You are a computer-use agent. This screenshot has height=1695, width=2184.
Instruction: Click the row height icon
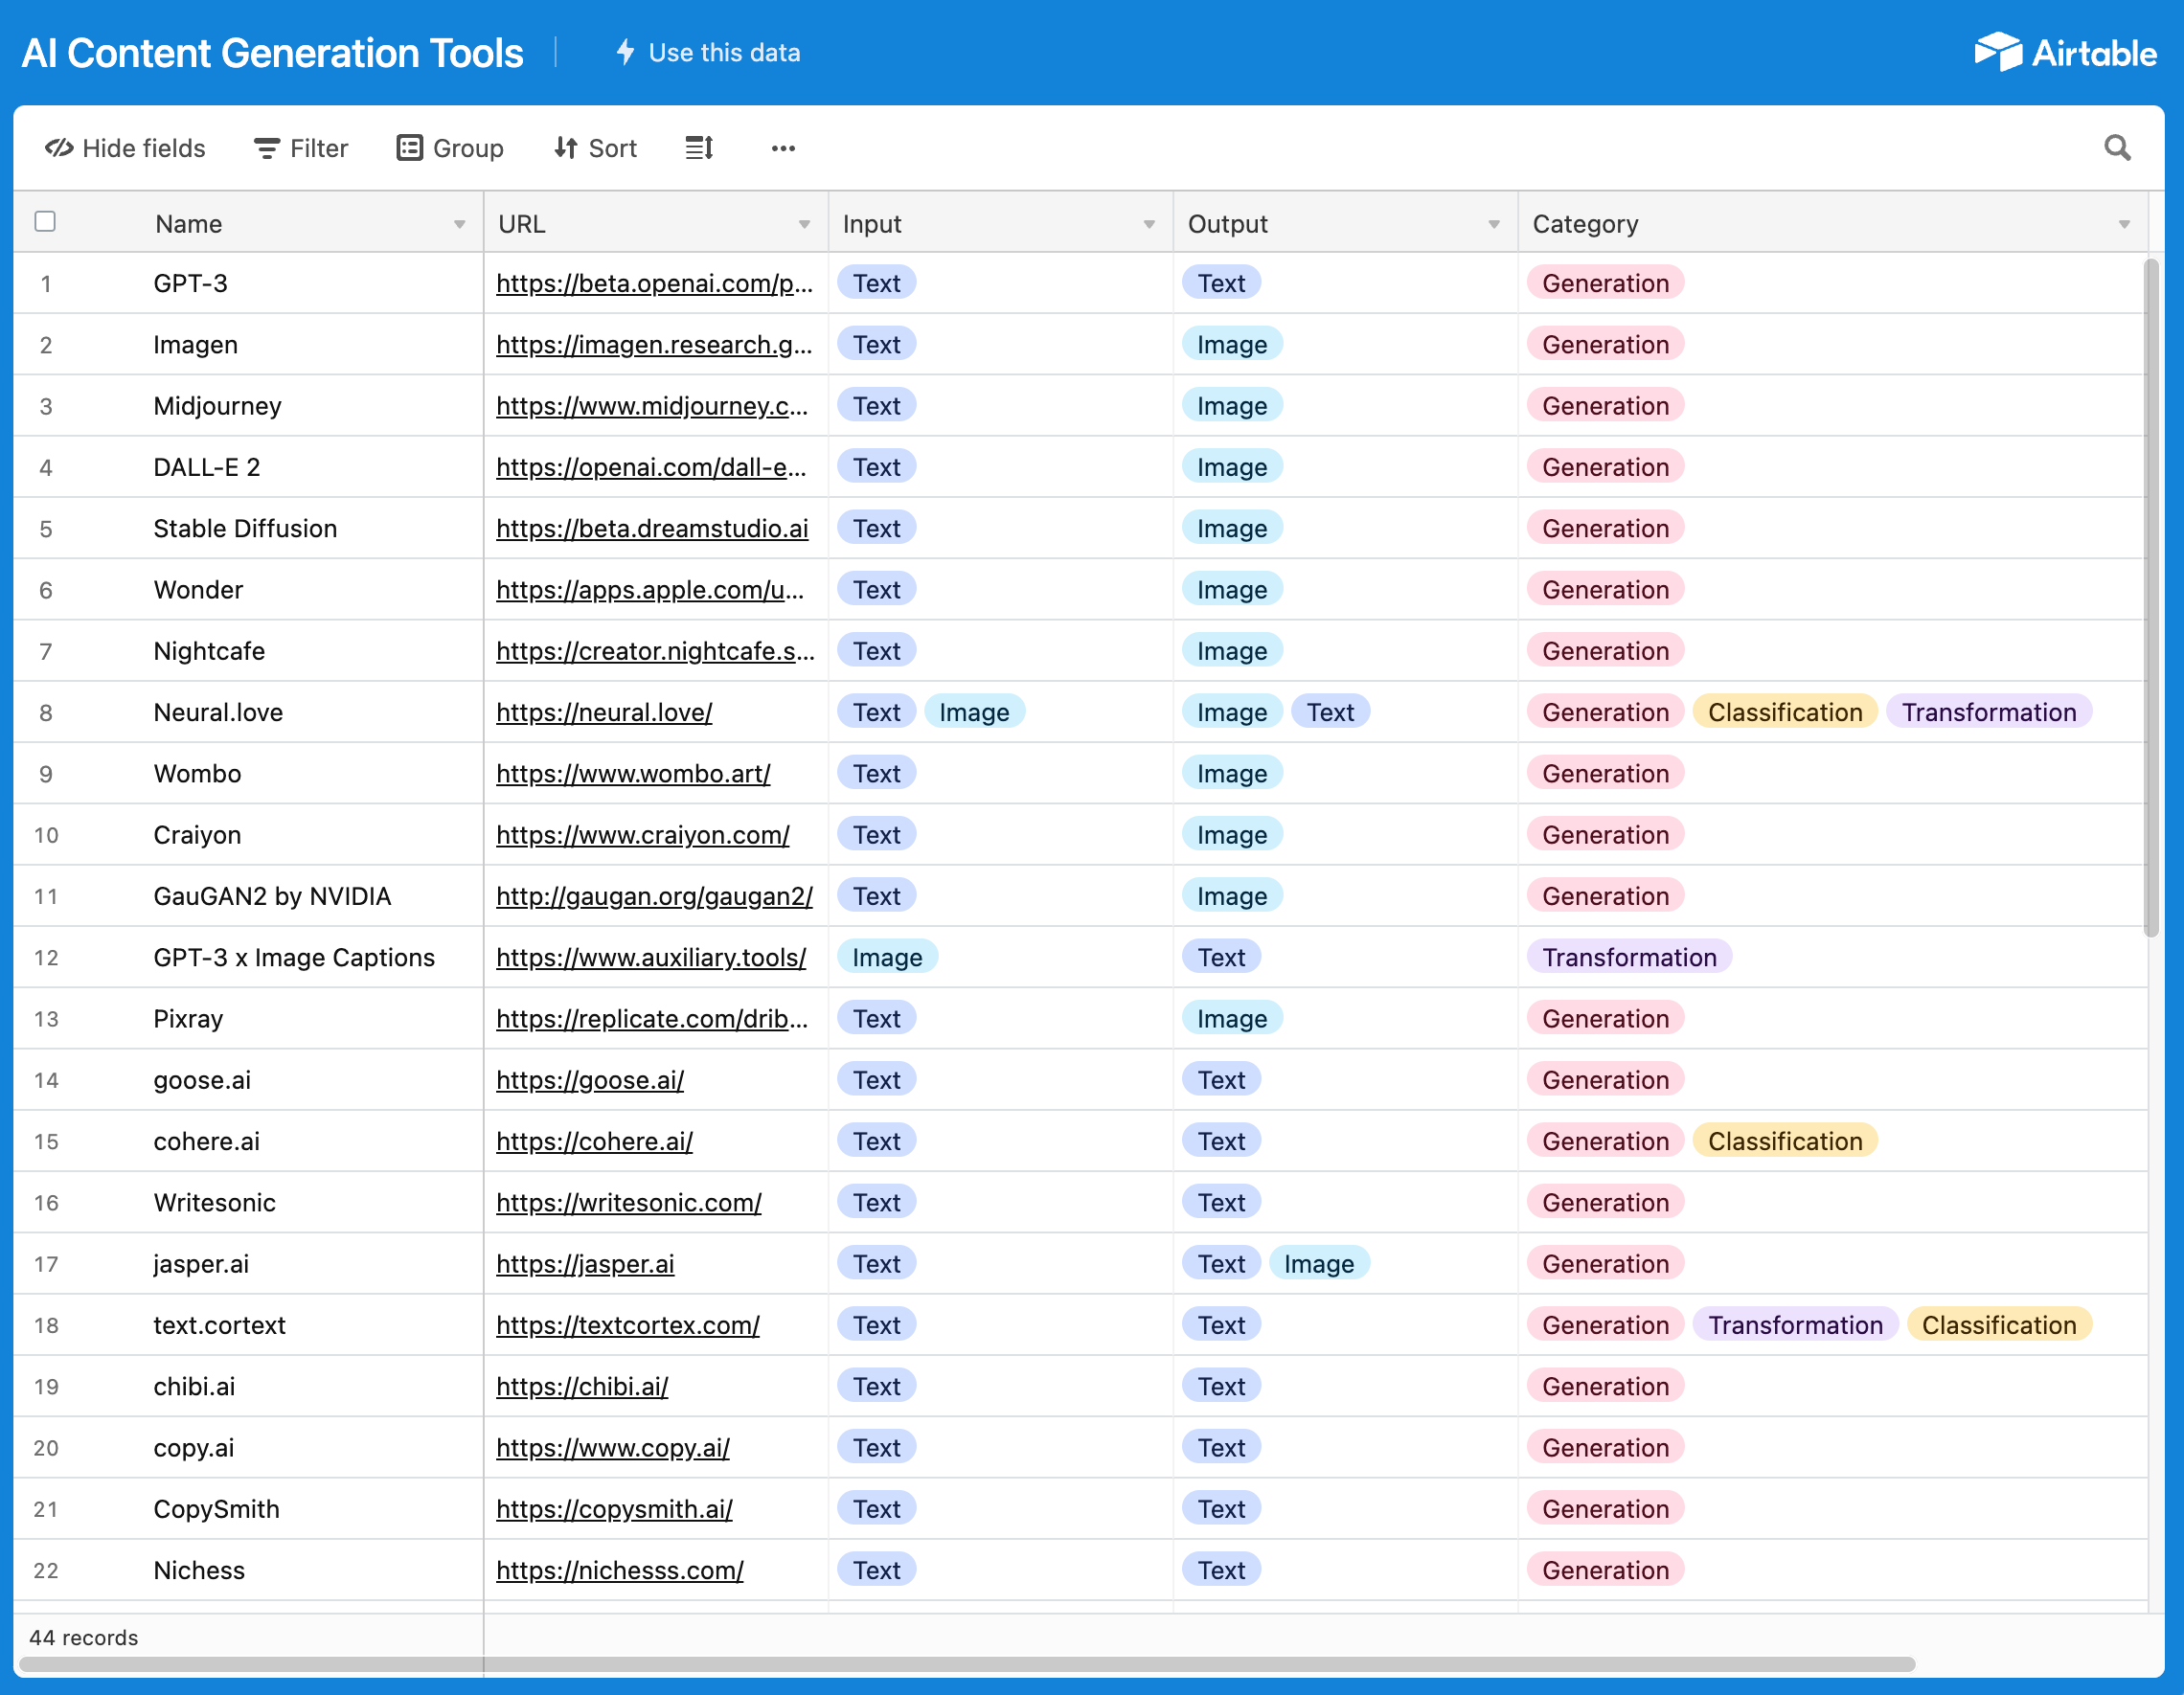click(x=699, y=147)
